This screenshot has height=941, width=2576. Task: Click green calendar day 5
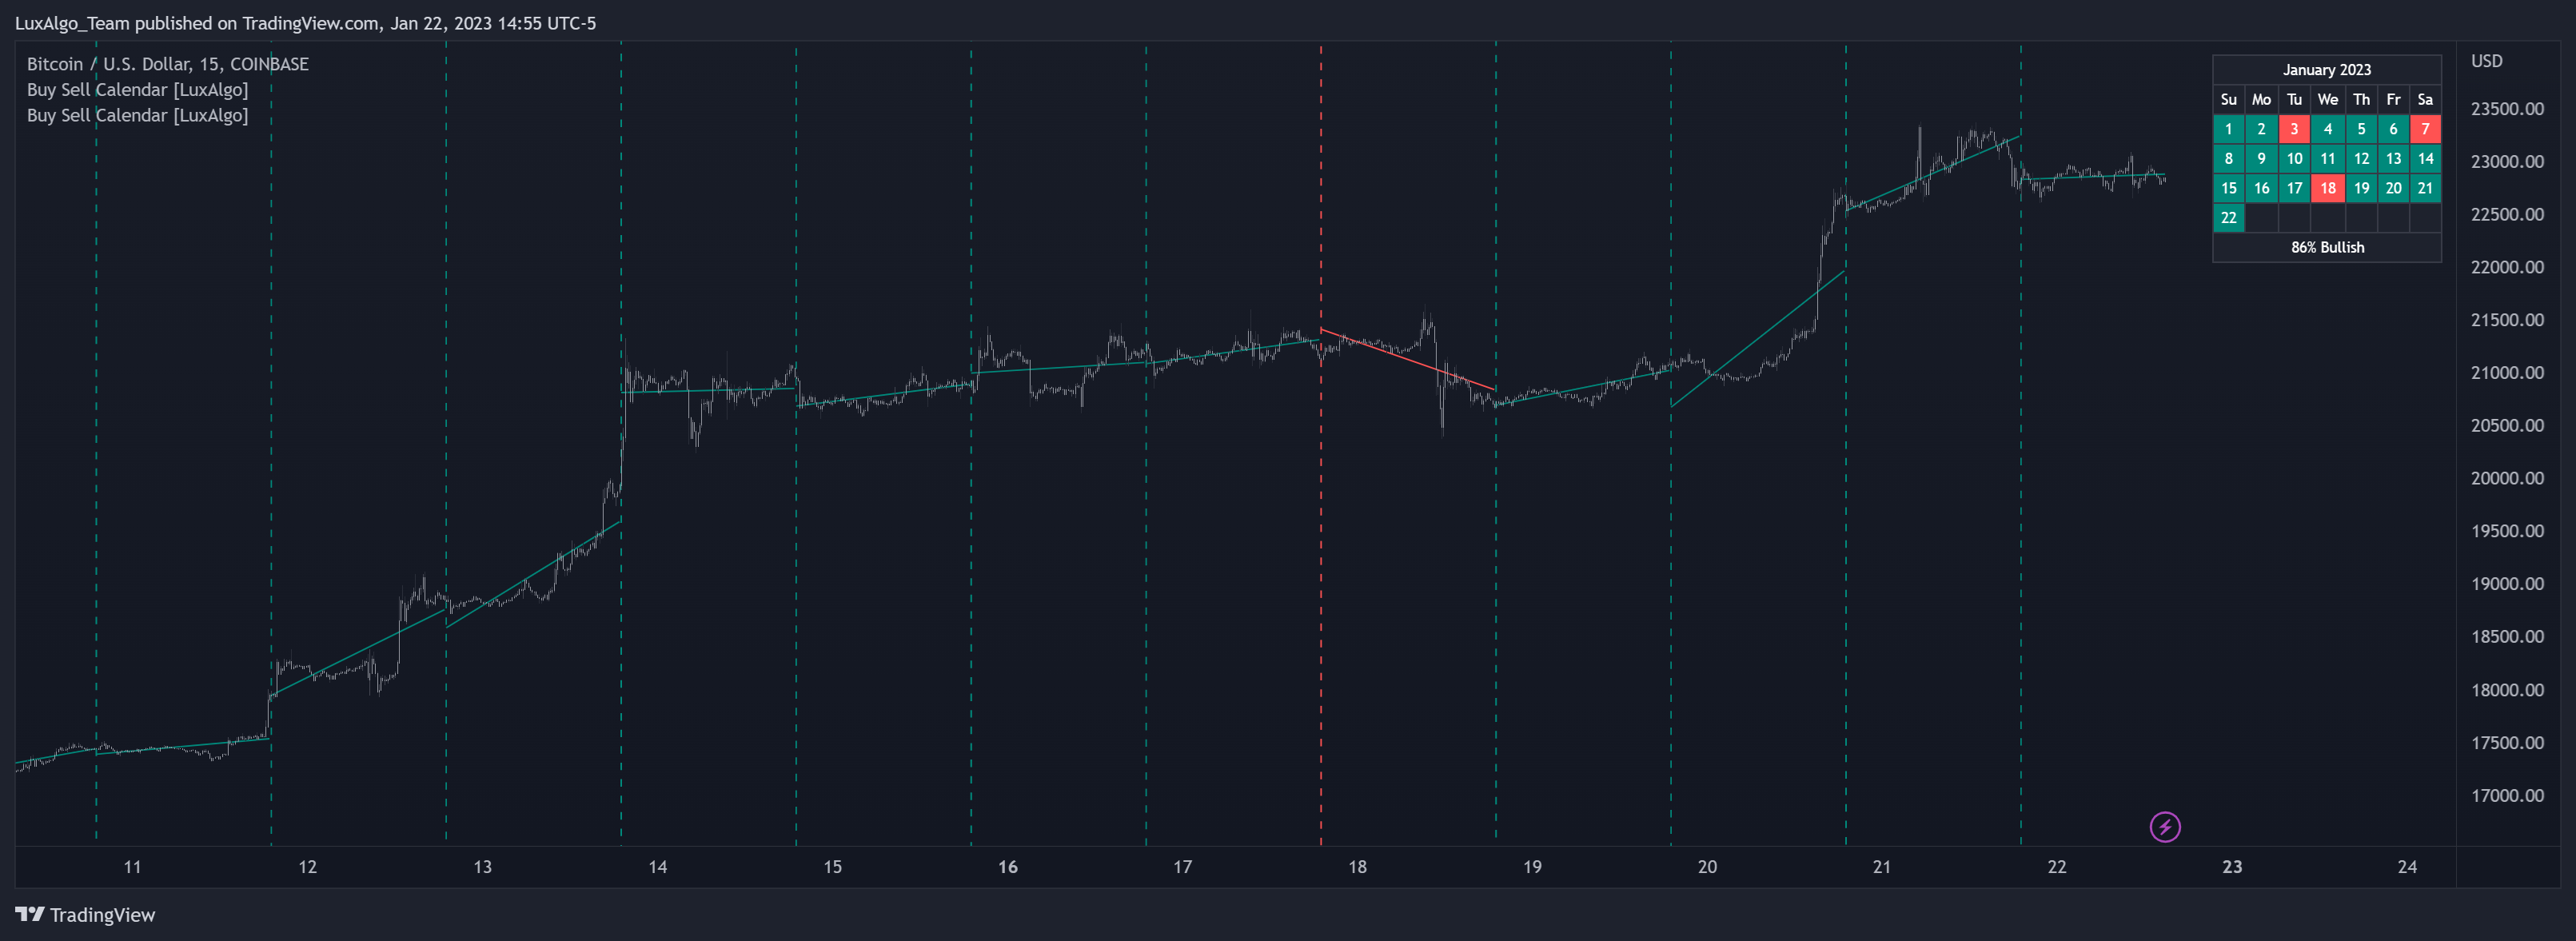coord(2361,129)
